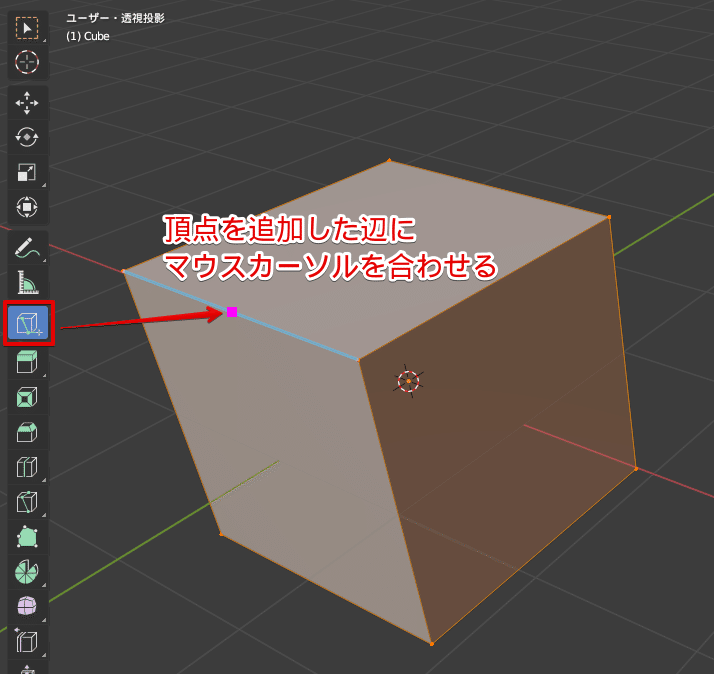Click the 3D cursor on the cube
Screen dimensions: 714x674
[408, 381]
